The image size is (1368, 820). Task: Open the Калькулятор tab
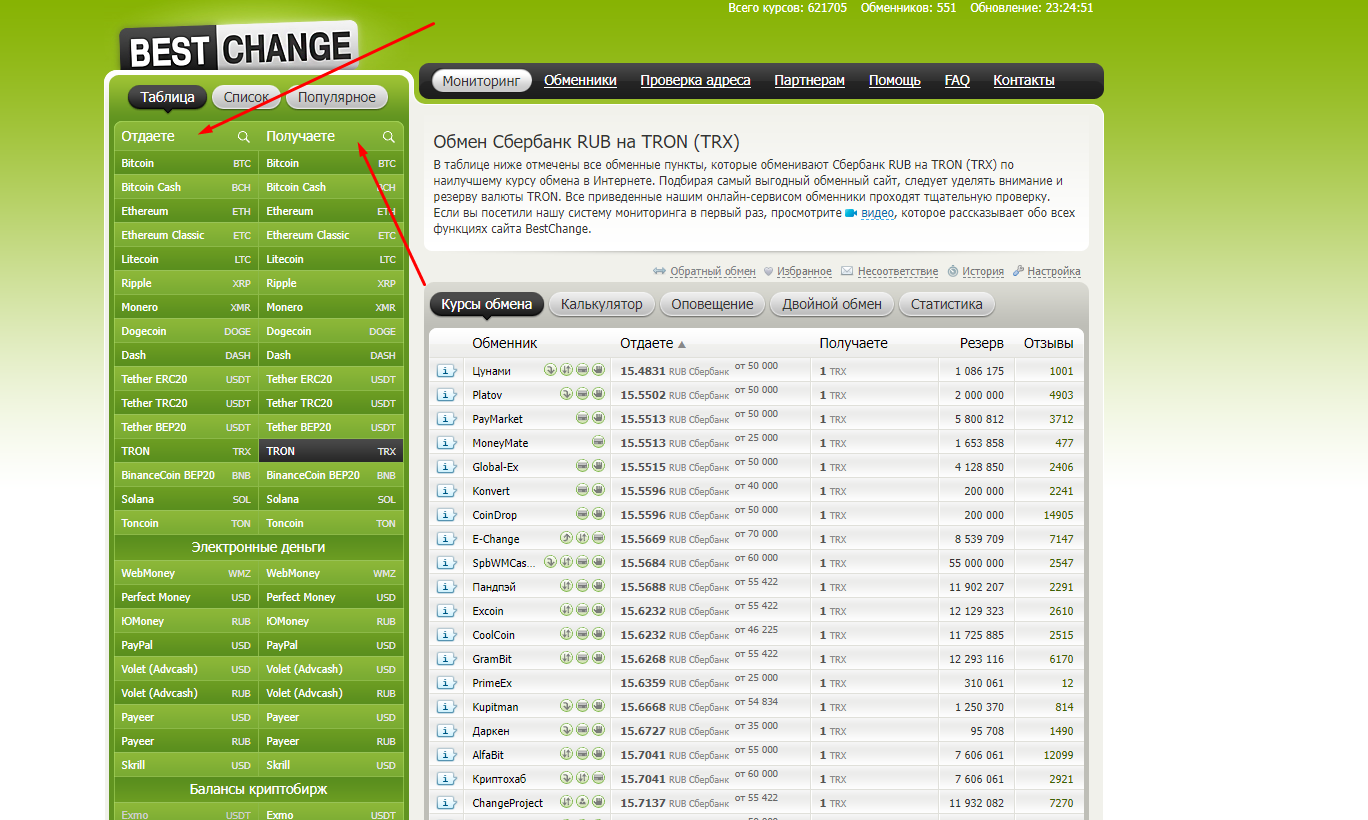(x=602, y=304)
